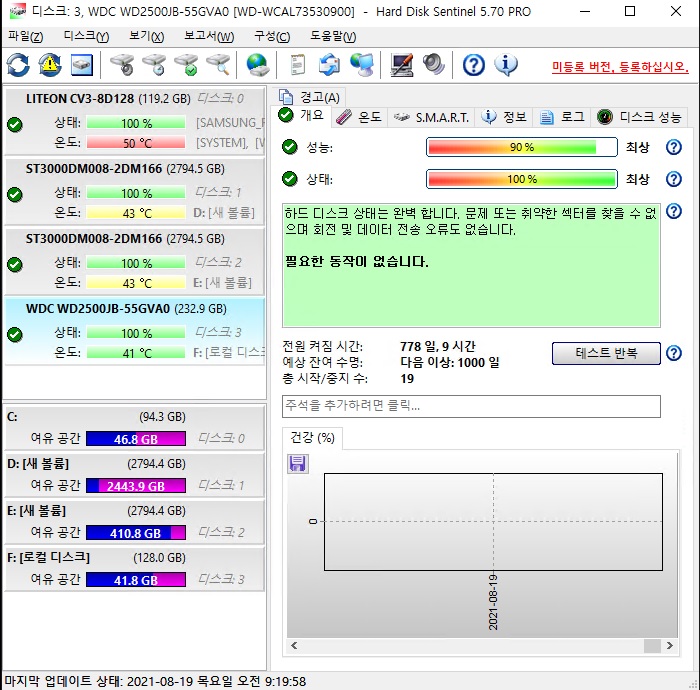Switch to the 정보 tab
The image size is (700, 690).
pos(504,117)
